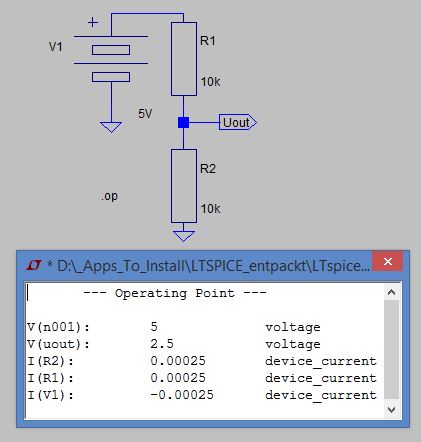Click the 5V value of source V1
The height and width of the screenshot is (442, 421).
pos(145,114)
